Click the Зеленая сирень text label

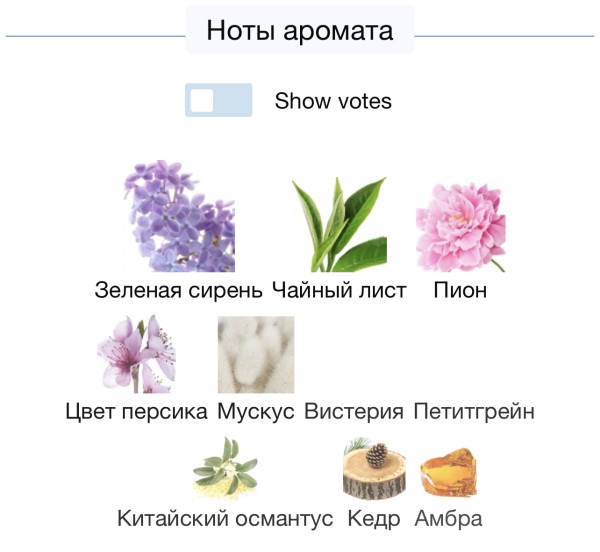(x=179, y=290)
